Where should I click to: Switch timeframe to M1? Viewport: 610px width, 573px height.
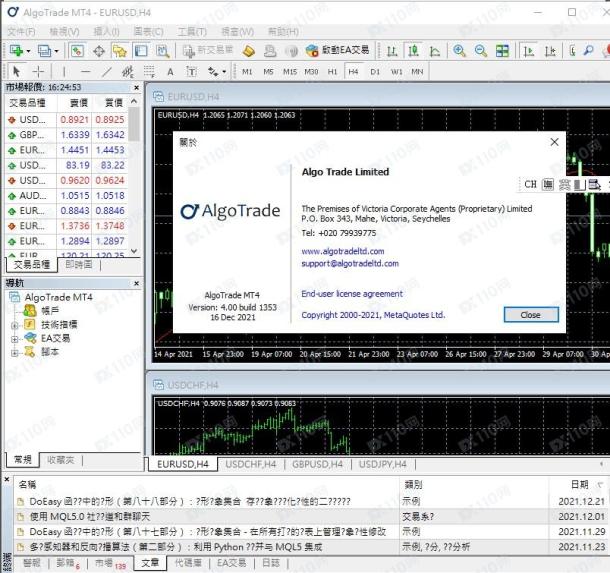[x=247, y=72]
